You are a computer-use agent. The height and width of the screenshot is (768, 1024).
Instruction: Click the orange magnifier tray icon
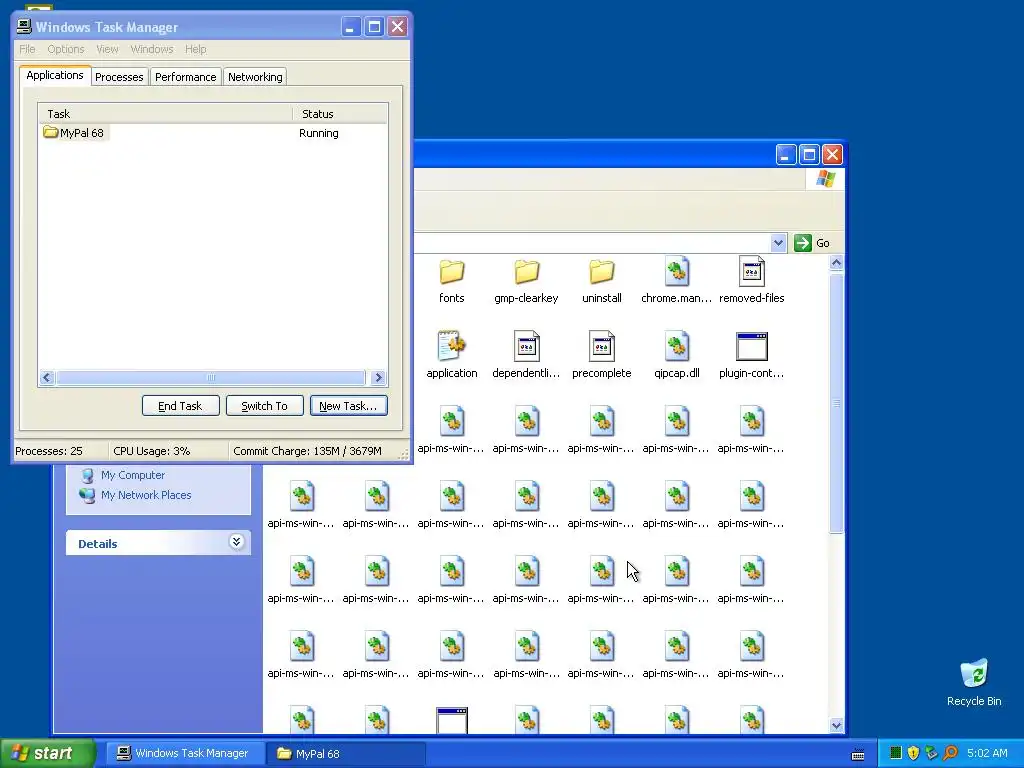pos(950,753)
